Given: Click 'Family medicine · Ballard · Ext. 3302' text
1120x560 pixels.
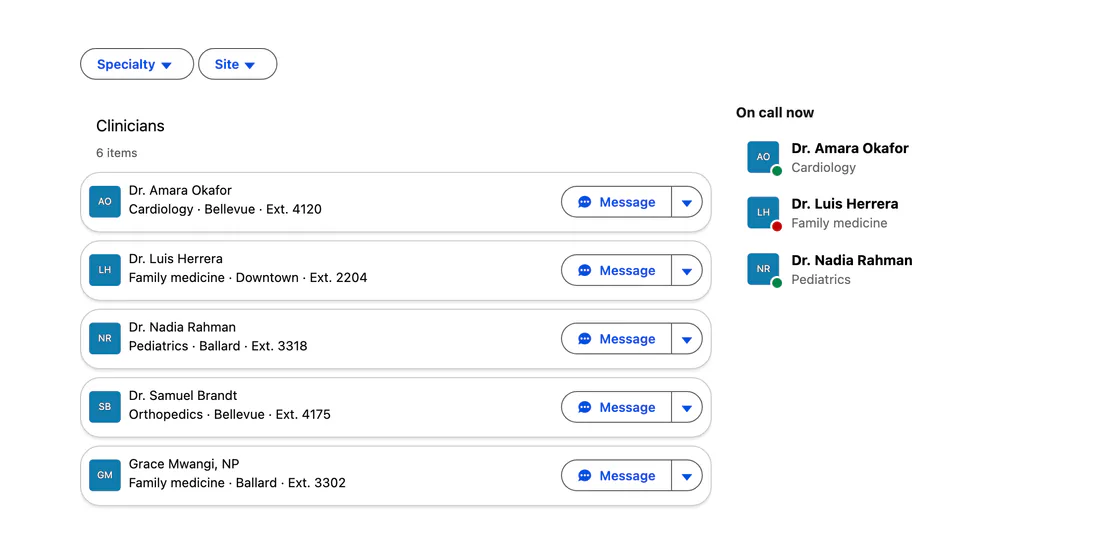Looking at the screenshot, I should tap(237, 483).
